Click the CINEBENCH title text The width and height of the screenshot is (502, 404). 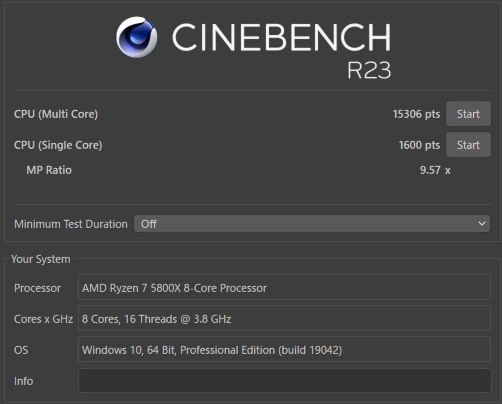click(x=281, y=37)
